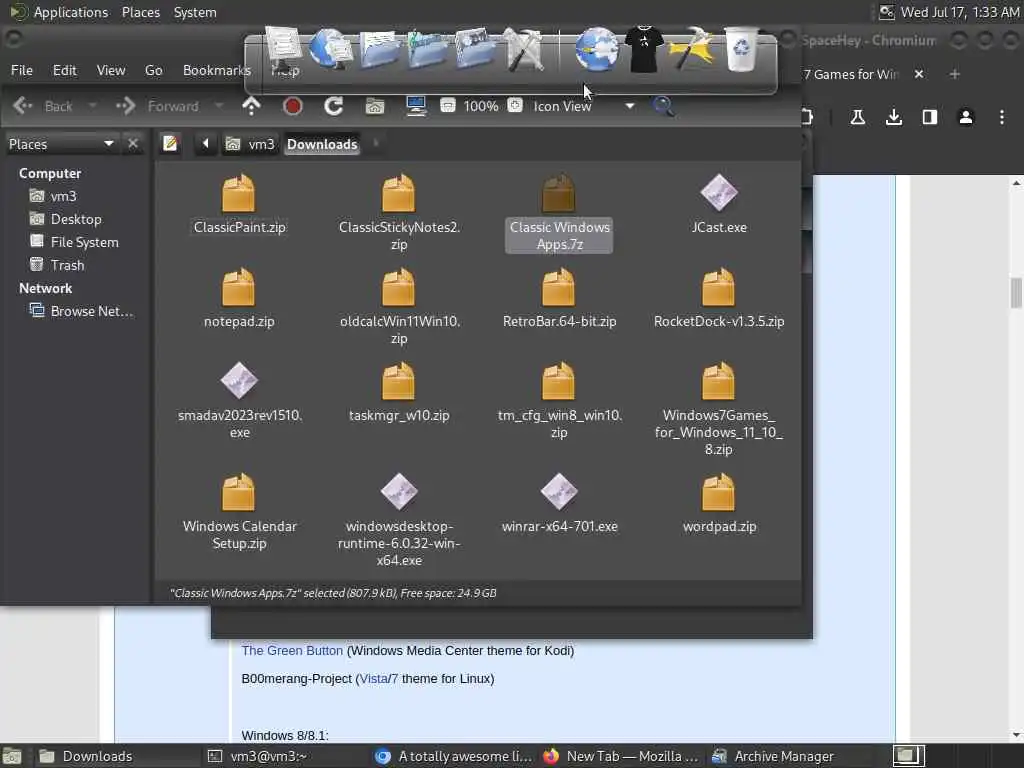Open the recycle bin in the dock
Screen dimensions: 1024x768
pyautogui.click(x=741, y=49)
